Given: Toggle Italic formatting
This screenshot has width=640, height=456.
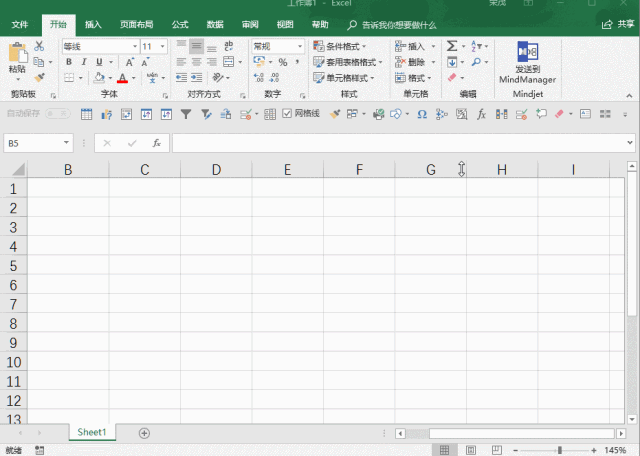Looking at the screenshot, I should [x=84, y=62].
